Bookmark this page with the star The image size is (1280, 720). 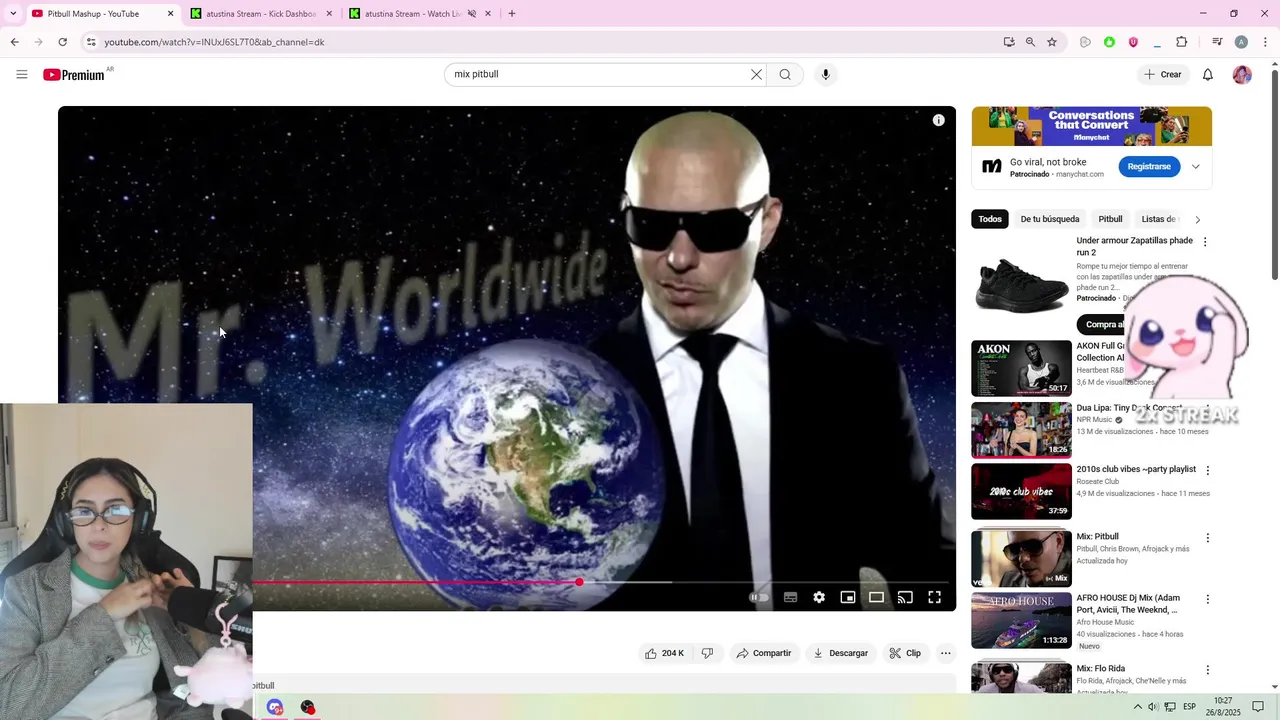[1052, 42]
